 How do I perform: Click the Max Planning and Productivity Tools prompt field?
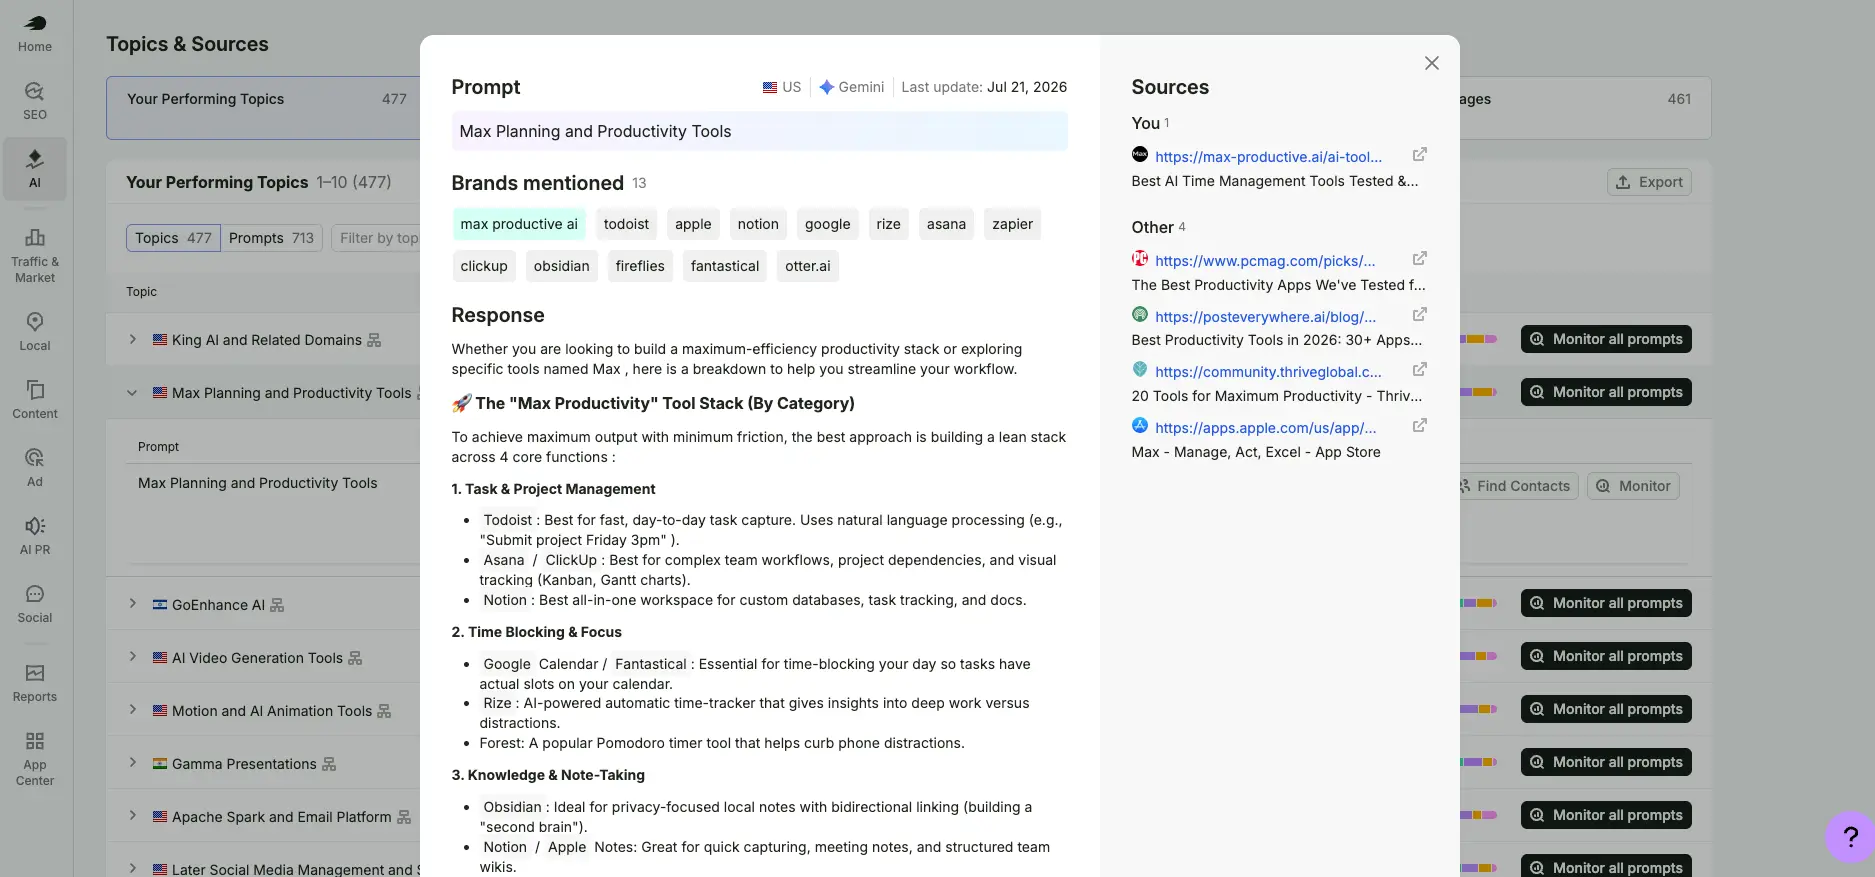pos(759,131)
